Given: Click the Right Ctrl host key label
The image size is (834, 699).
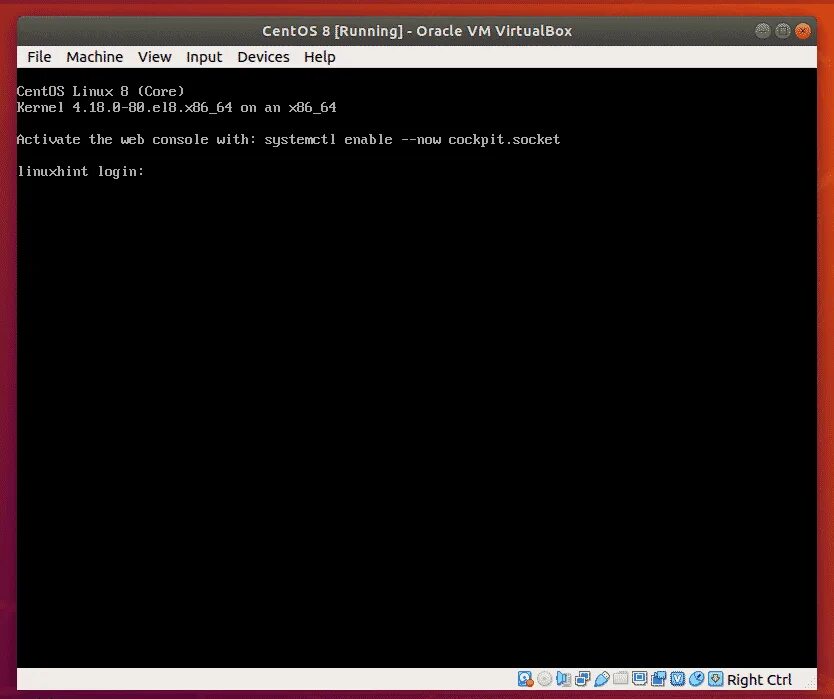Looking at the screenshot, I should (759, 680).
